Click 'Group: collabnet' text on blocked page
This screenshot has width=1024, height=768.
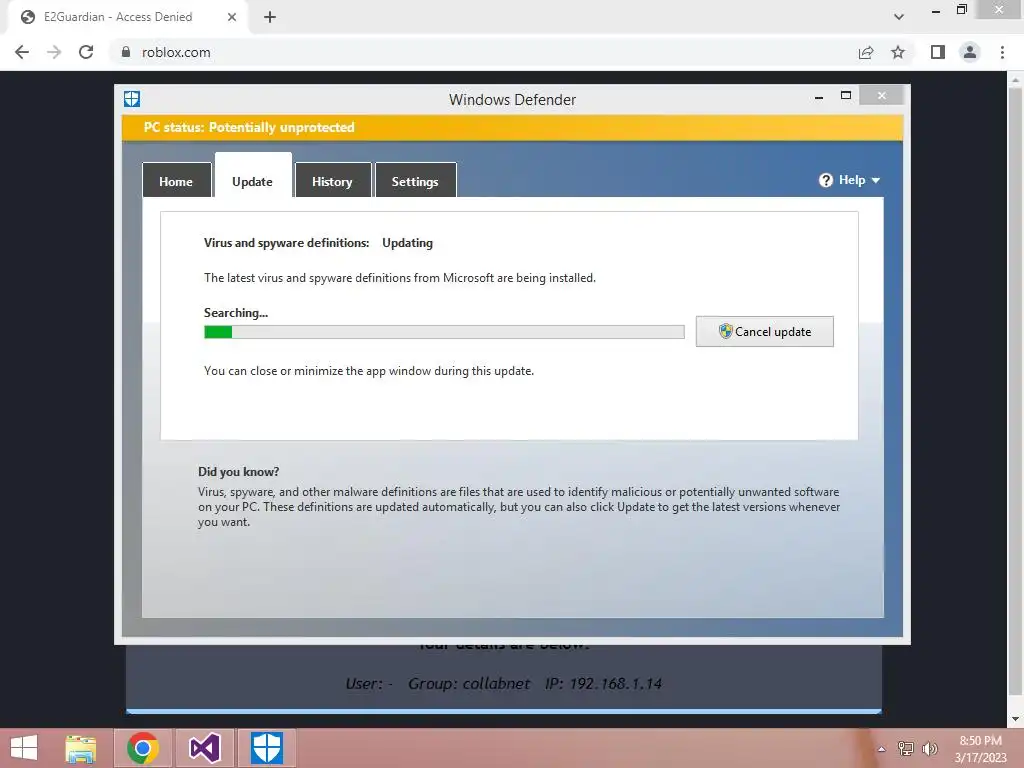point(469,684)
